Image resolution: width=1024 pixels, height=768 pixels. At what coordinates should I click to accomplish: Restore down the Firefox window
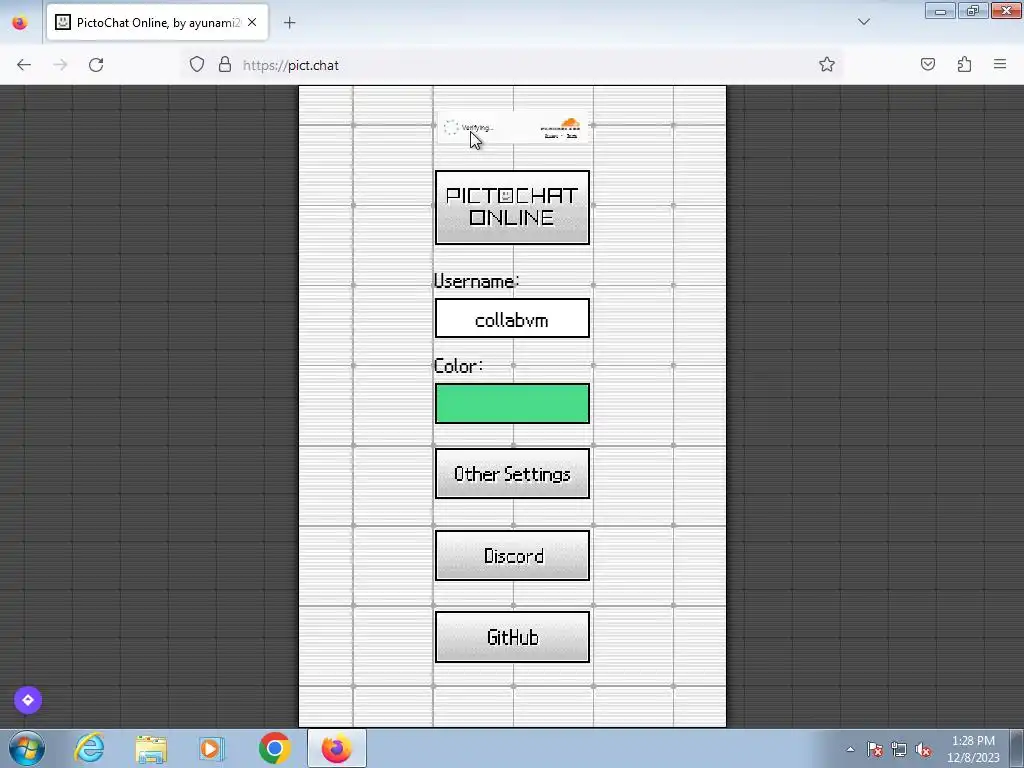[x=973, y=10]
